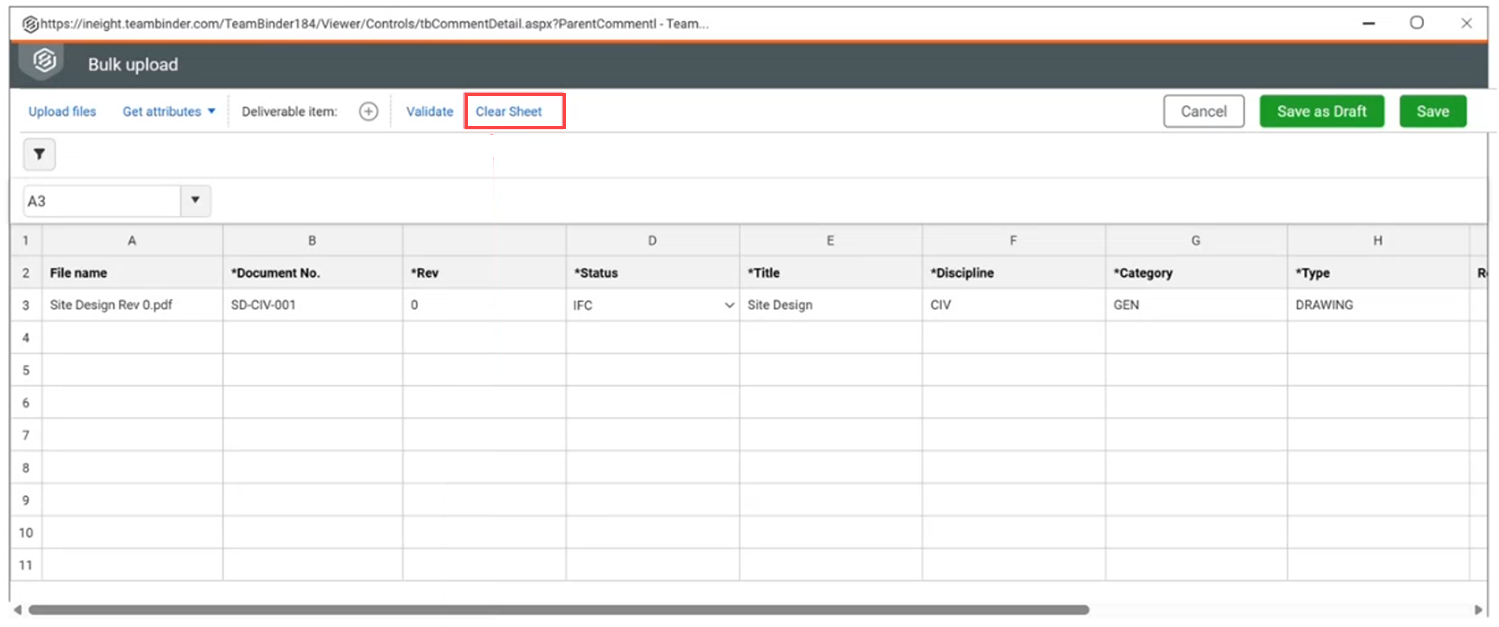Click the InEight logo in header
Viewport: 1499px width, 627px height.
(x=43, y=62)
